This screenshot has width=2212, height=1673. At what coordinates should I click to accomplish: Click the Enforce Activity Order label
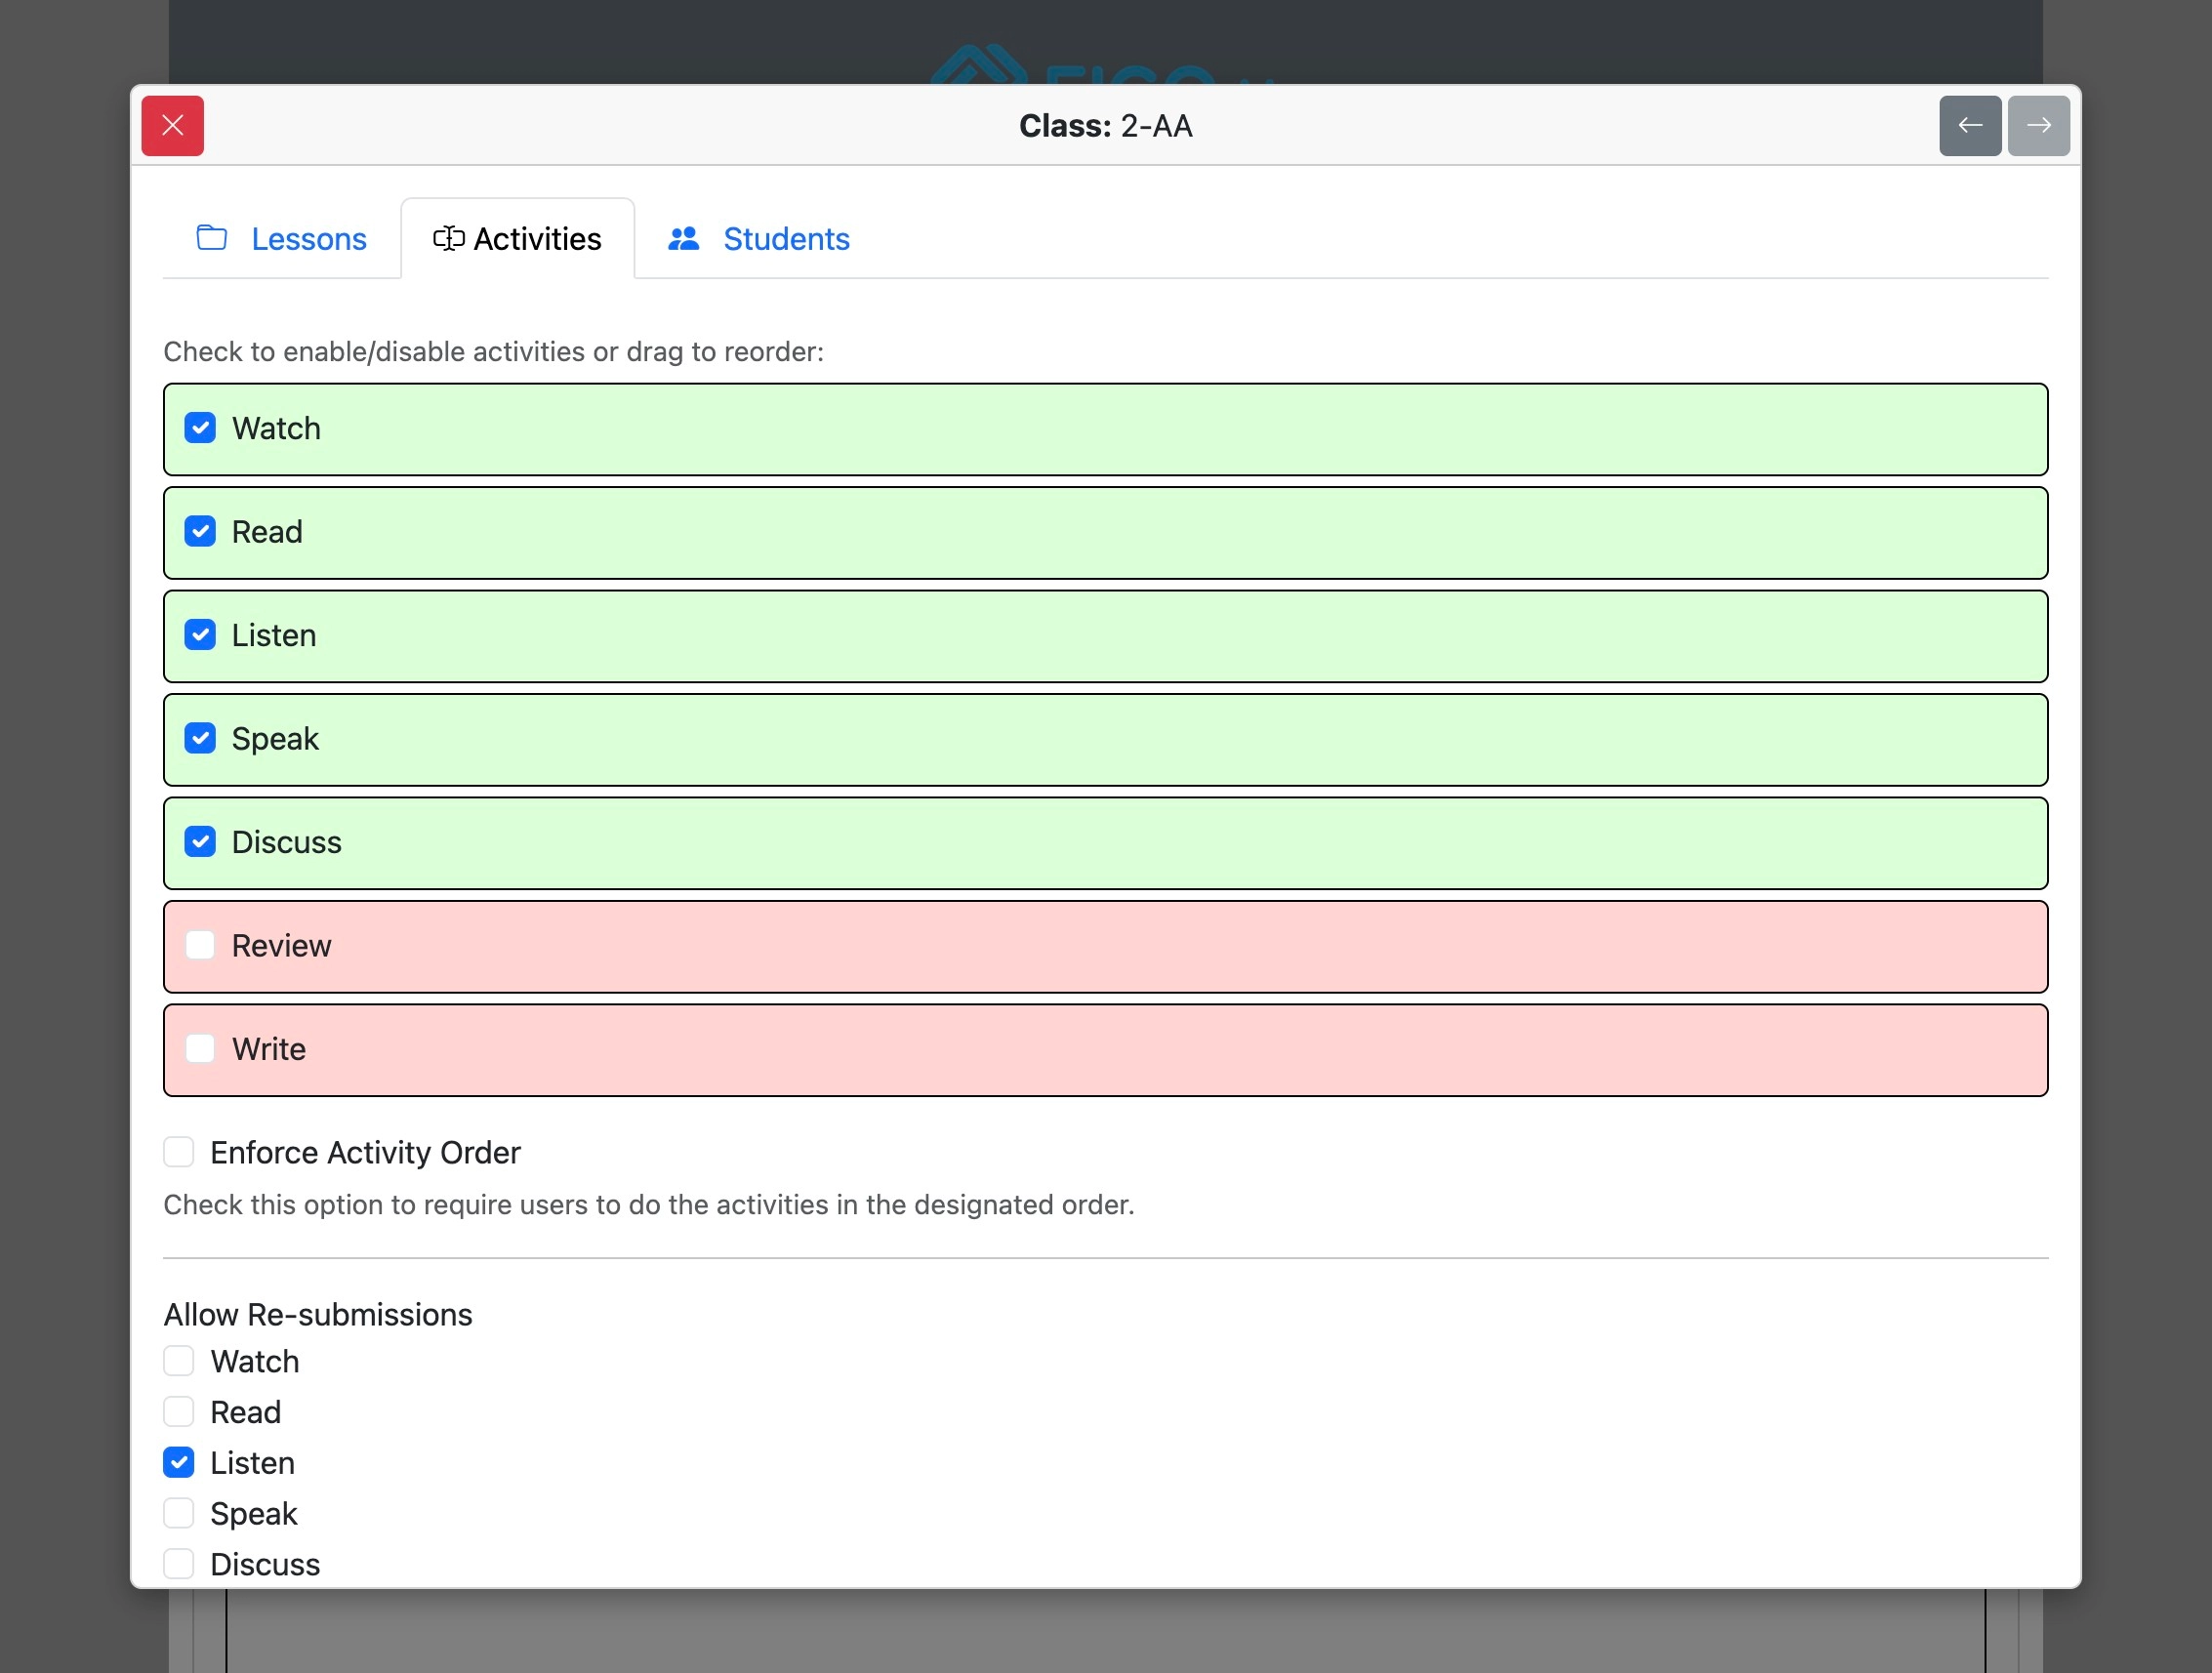pyautogui.click(x=365, y=1152)
